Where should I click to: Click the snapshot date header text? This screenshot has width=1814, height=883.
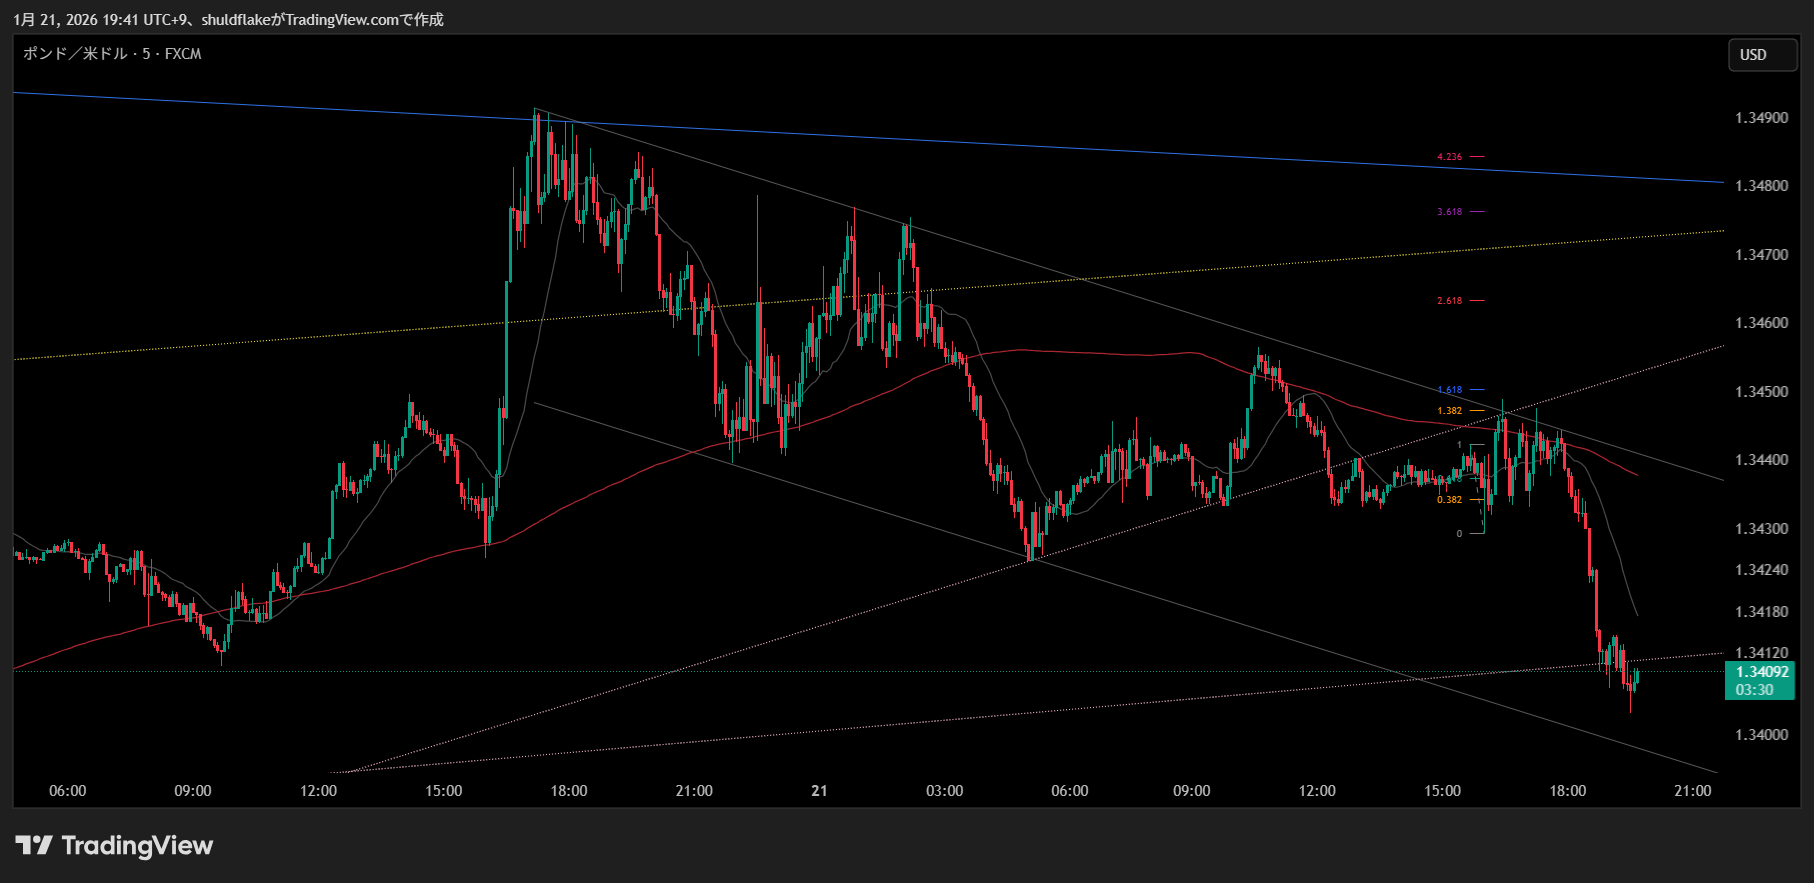tap(228, 20)
